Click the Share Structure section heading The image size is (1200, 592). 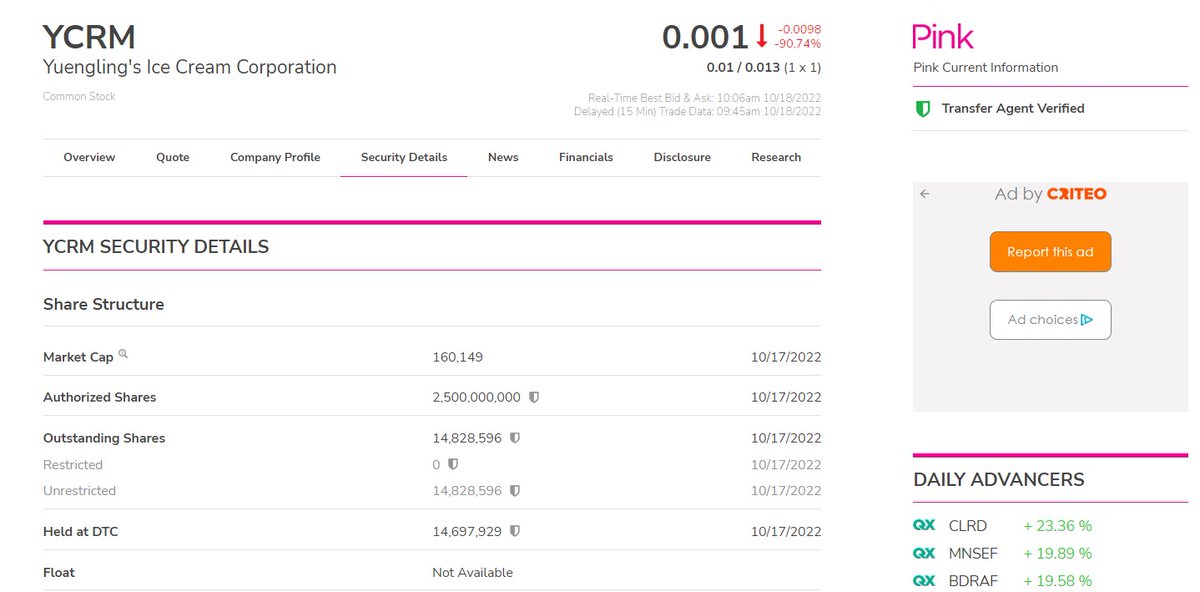104,304
